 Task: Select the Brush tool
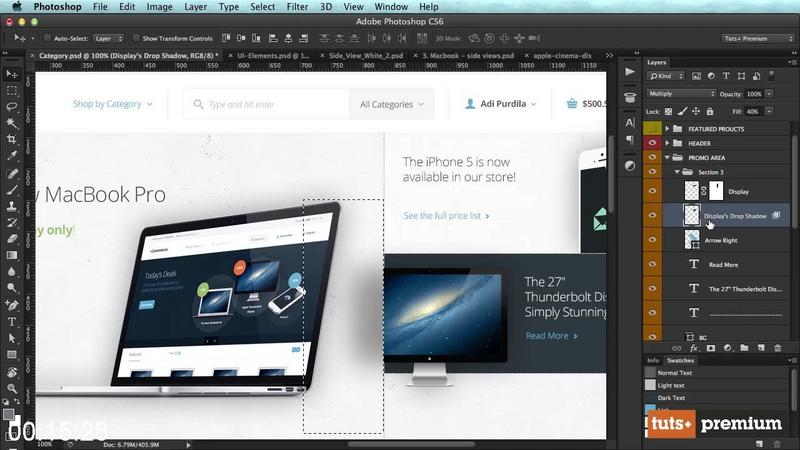(x=12, y=190)
